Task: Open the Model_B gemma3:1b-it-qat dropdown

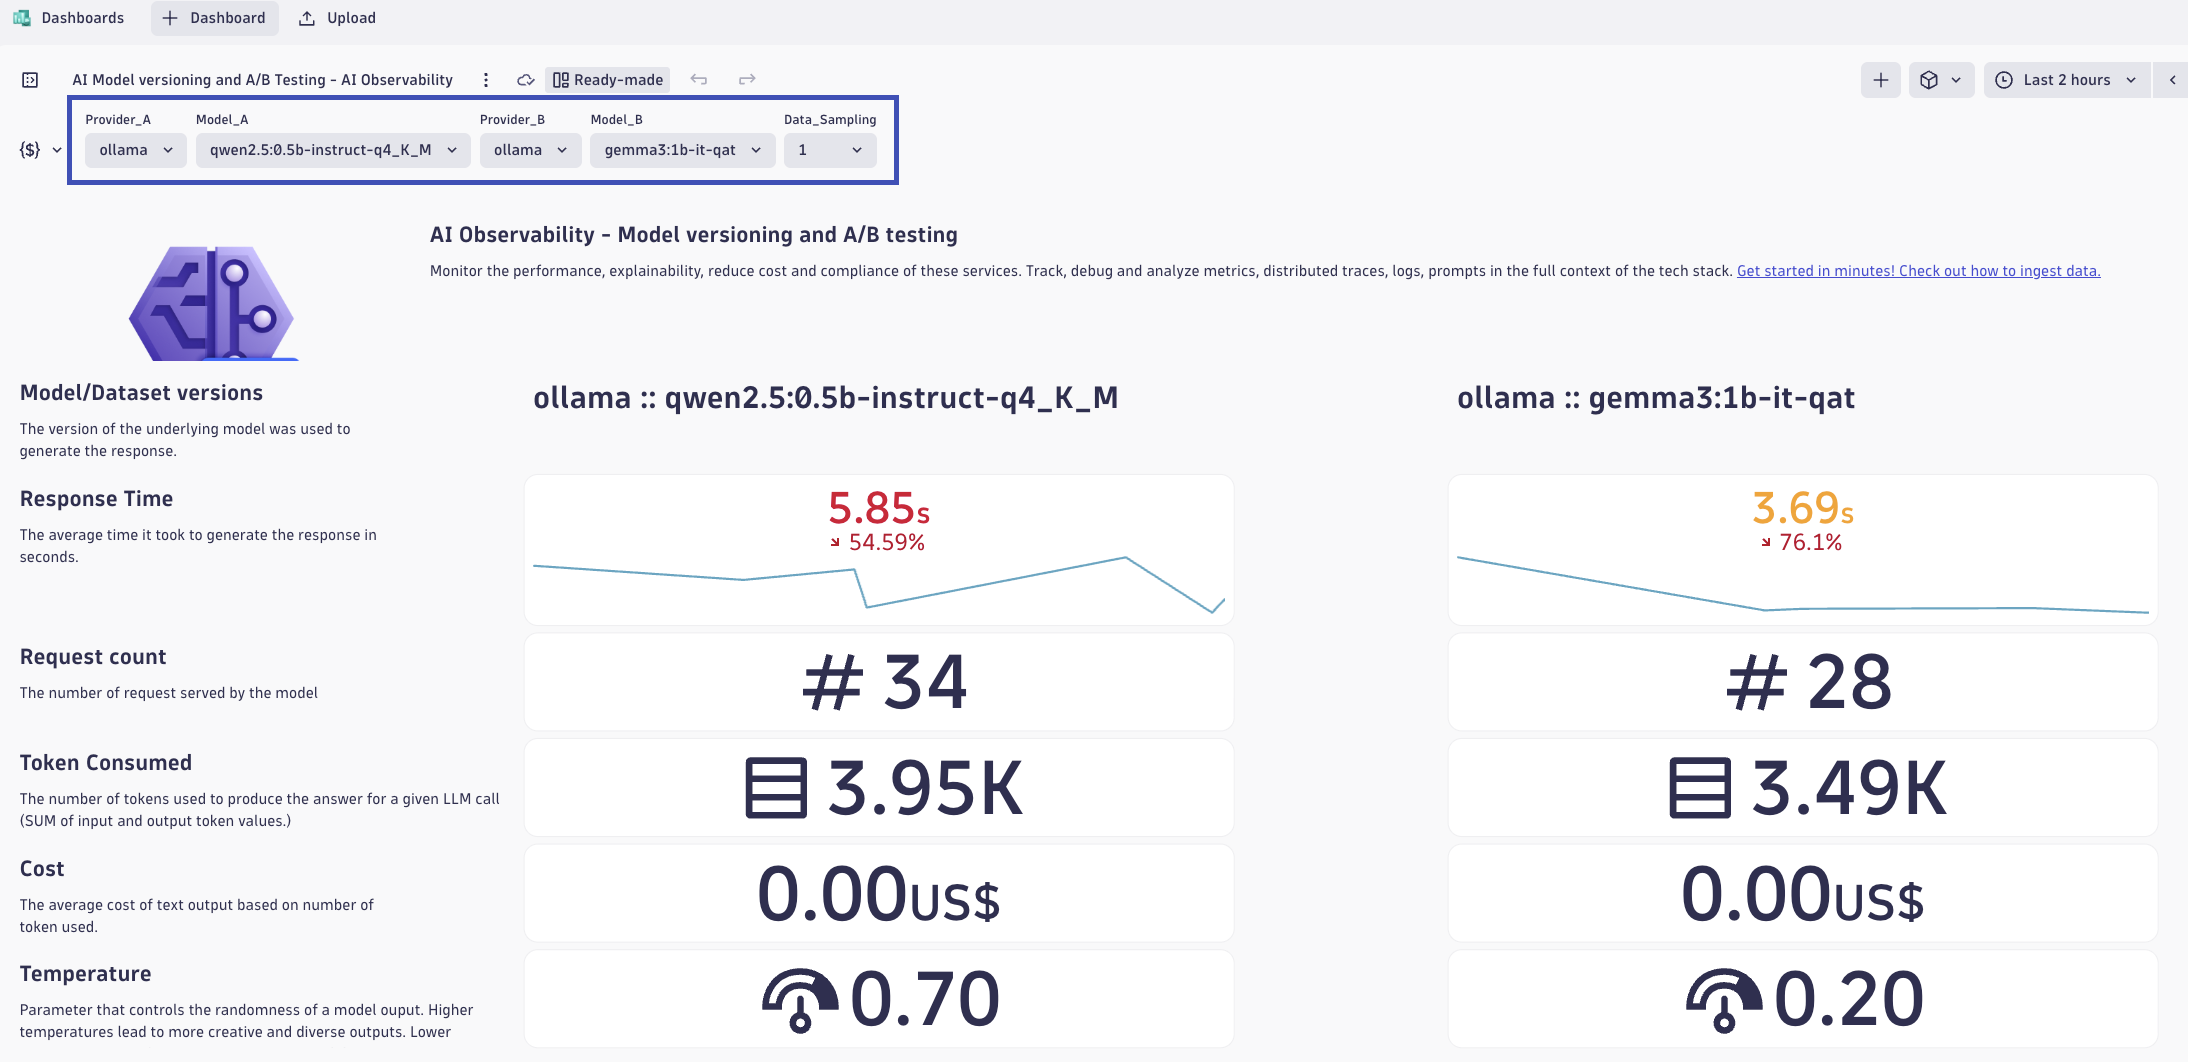Action: [x=682, y=150]
